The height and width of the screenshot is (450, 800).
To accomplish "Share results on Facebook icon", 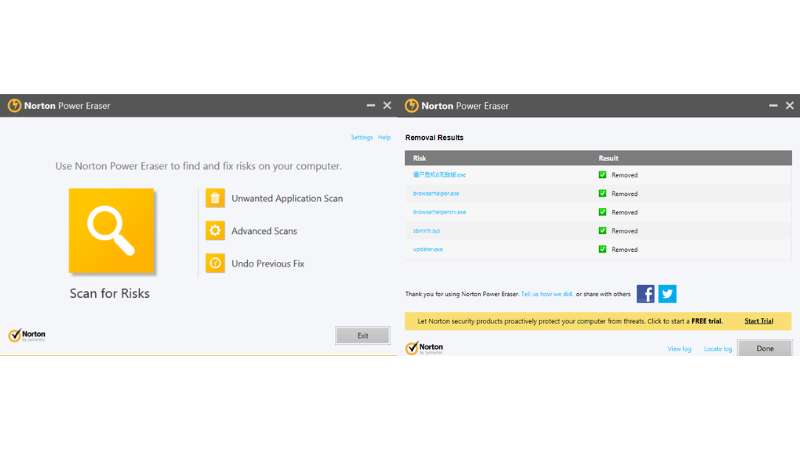I will [645, 294].
